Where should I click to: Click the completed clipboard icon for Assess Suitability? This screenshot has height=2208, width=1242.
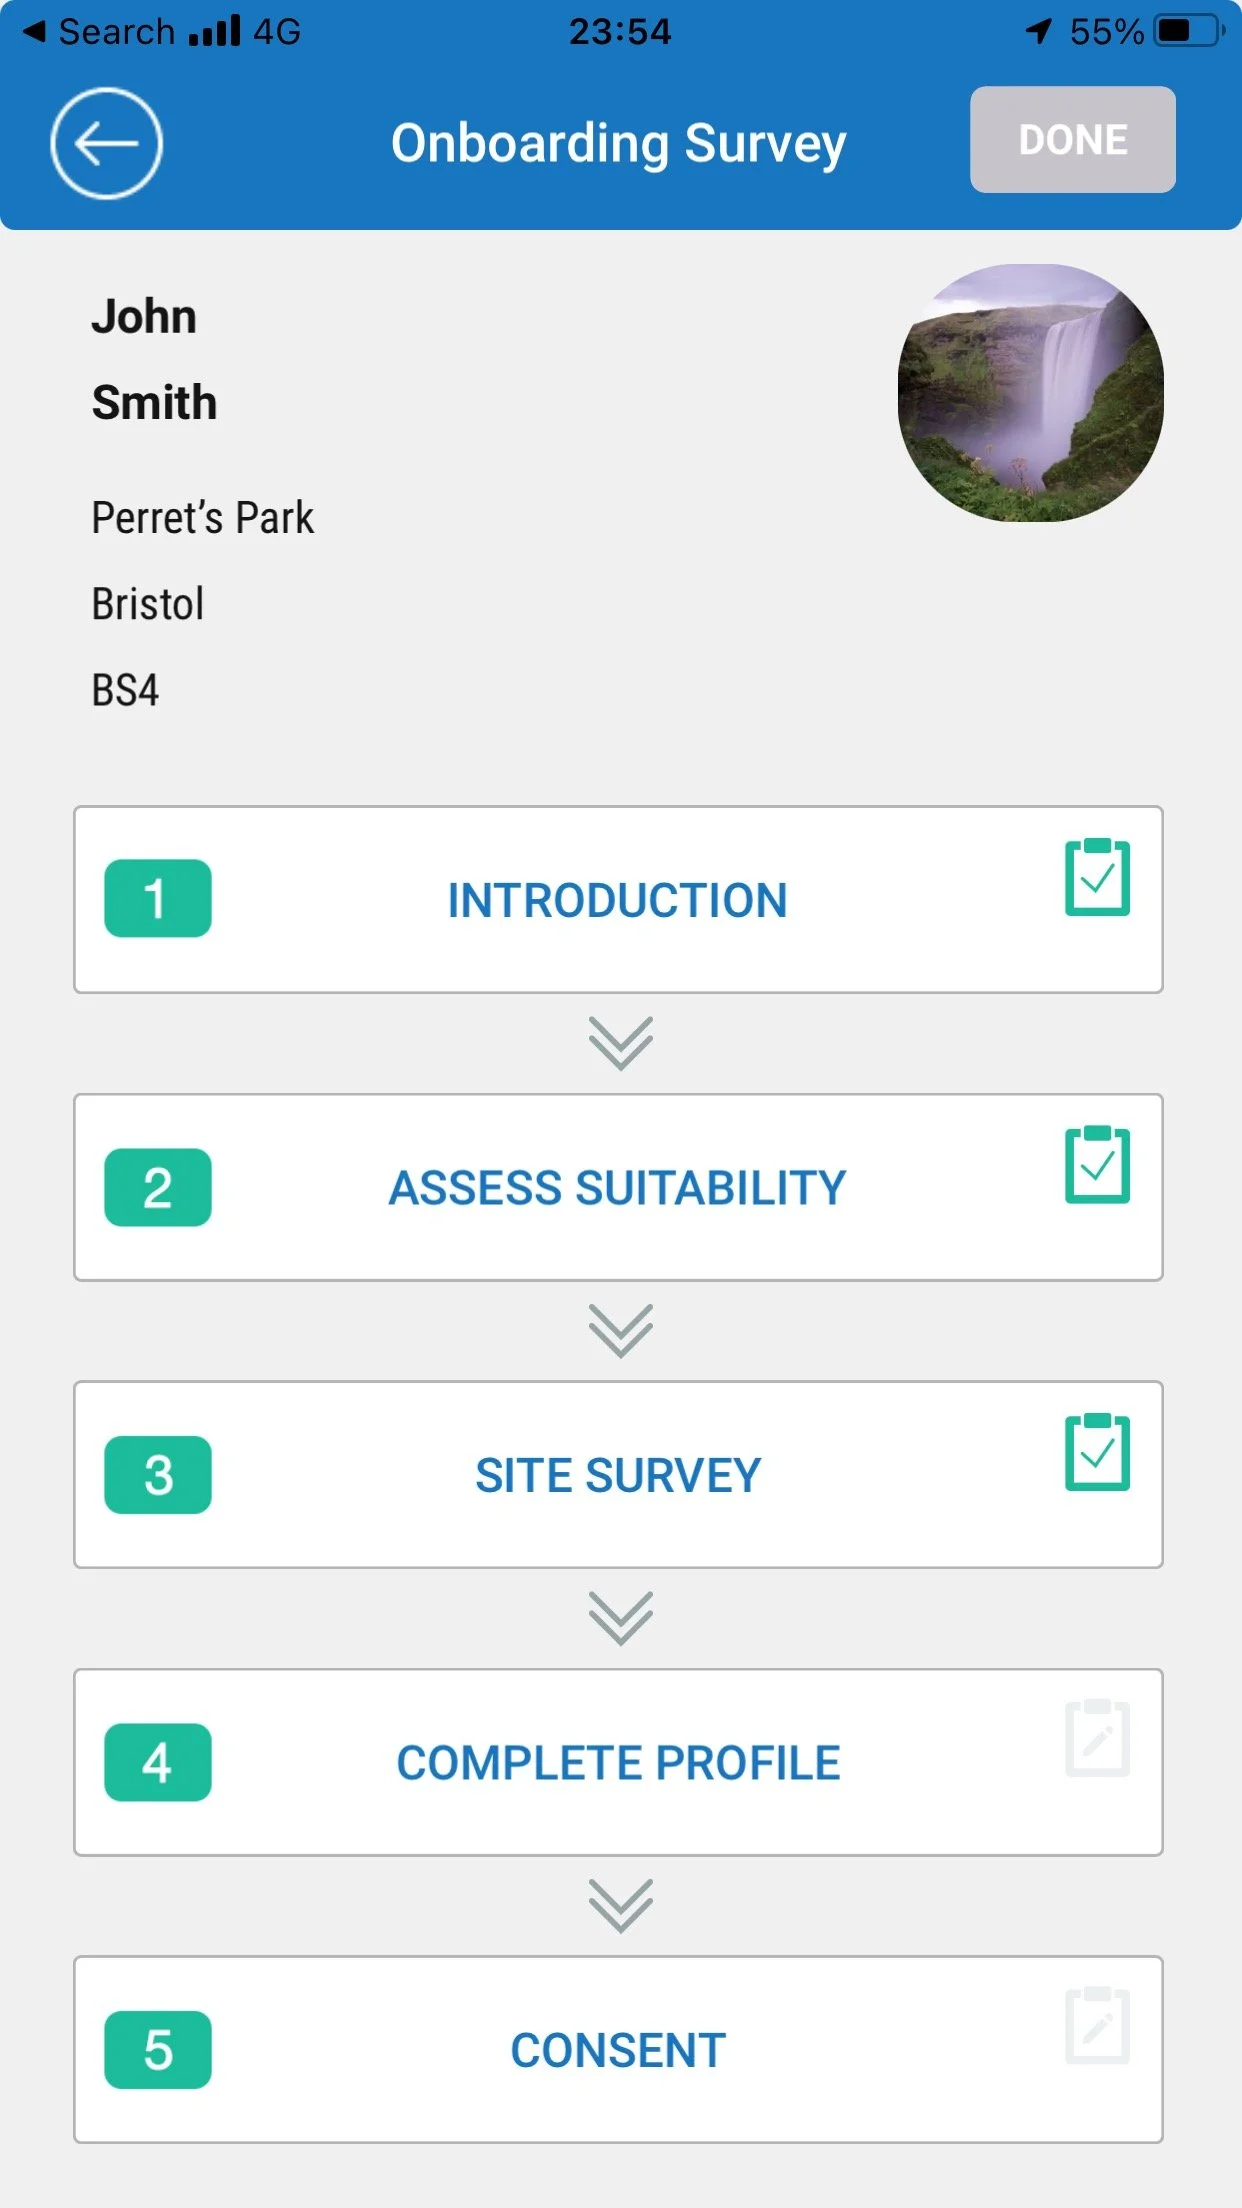(x=1097, y=1164)
